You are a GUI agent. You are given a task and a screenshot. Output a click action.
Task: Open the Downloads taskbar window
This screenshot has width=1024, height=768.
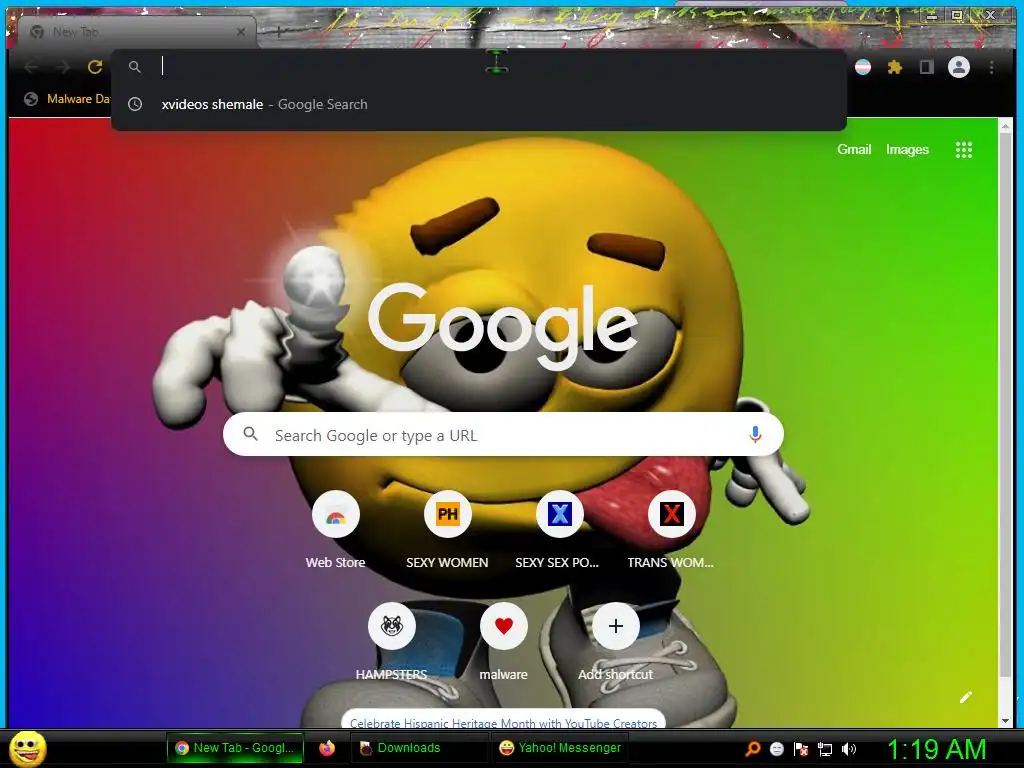coord(419,748)
